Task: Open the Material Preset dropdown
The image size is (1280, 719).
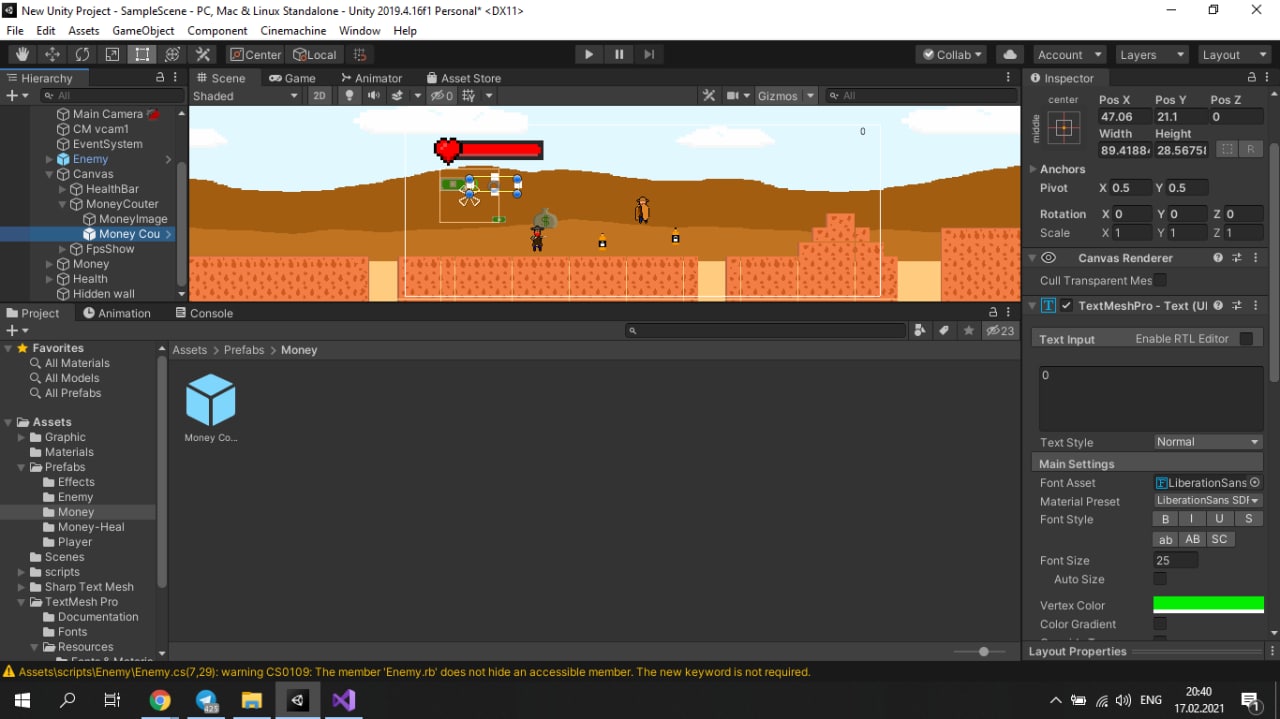Action: (x=1207, y=501)
